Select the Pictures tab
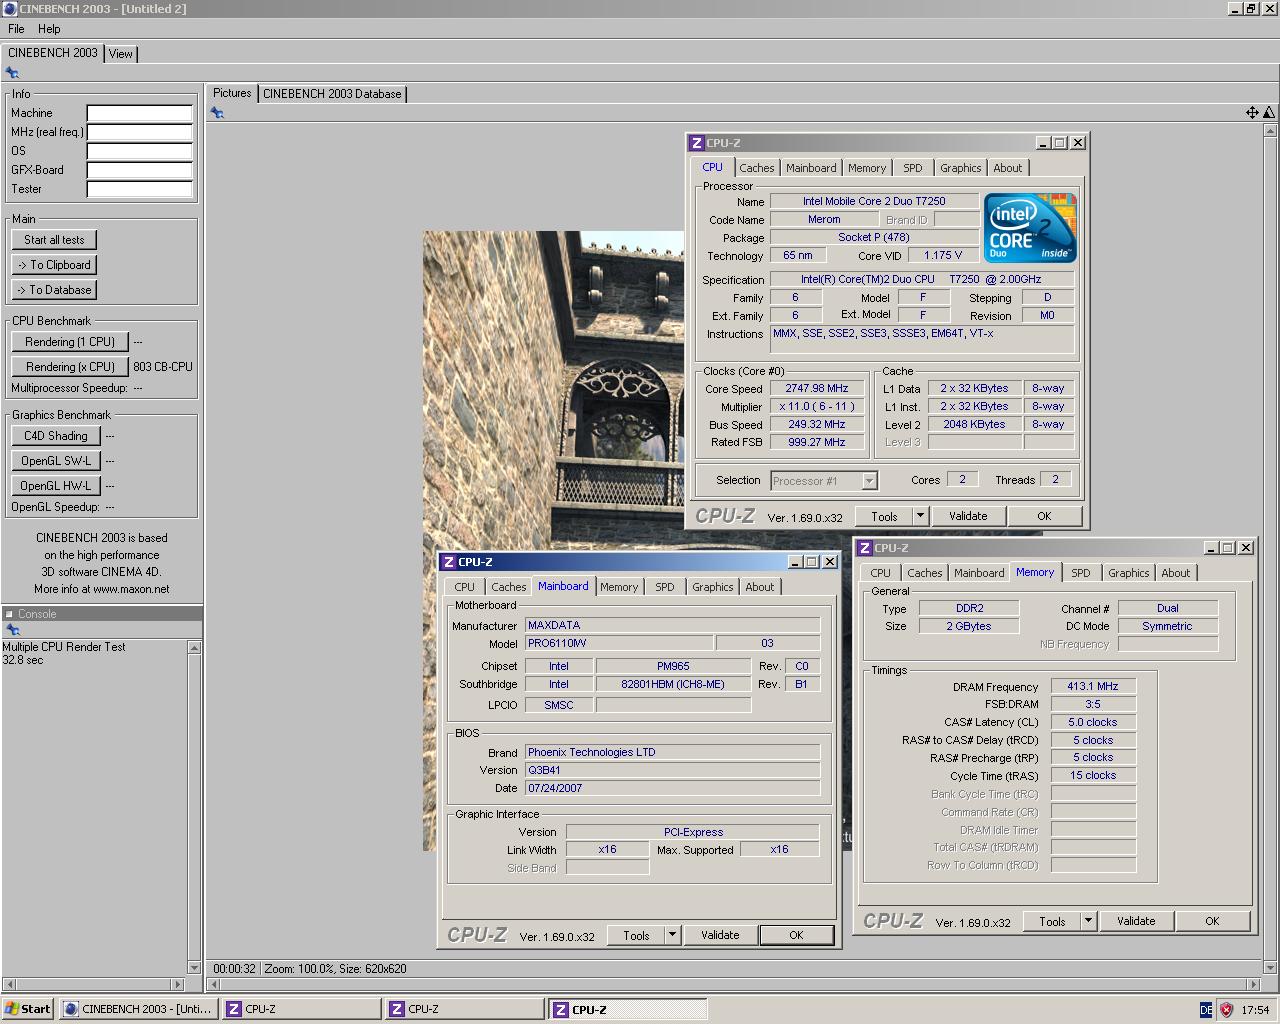 pos(232,93)
